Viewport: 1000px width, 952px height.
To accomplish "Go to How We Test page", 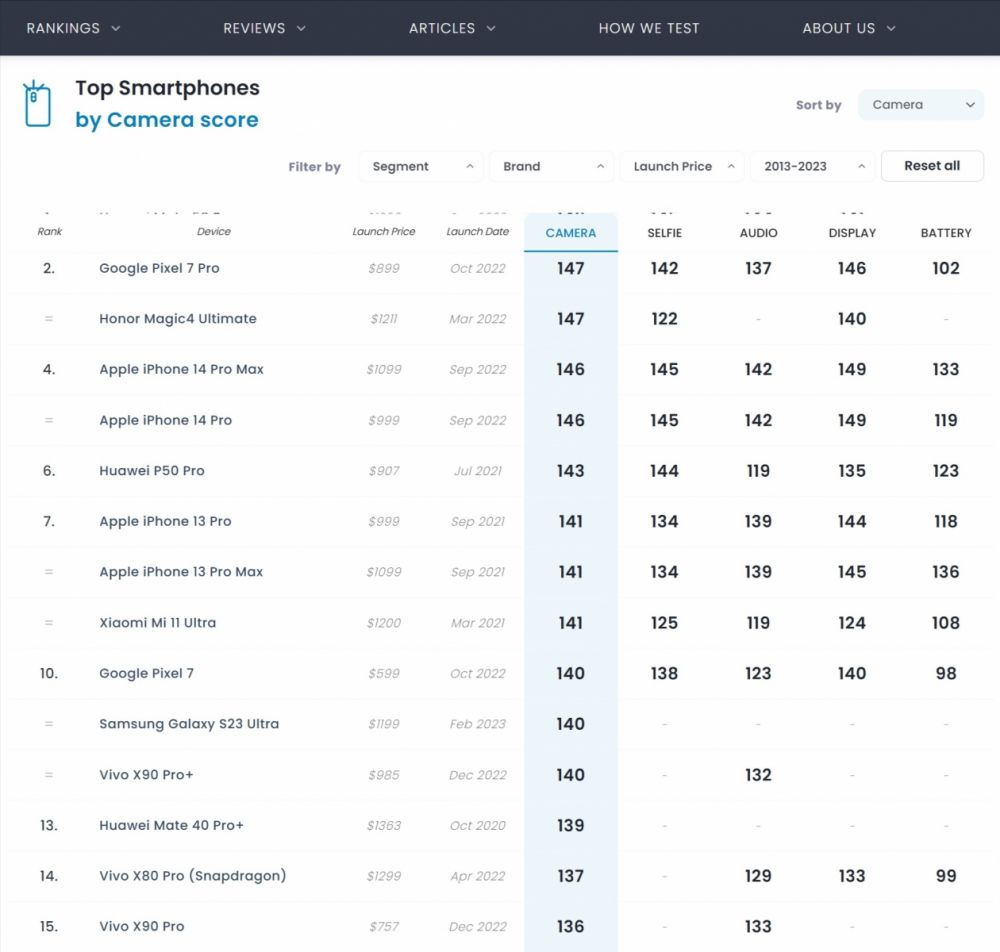I will click(649, 28).
